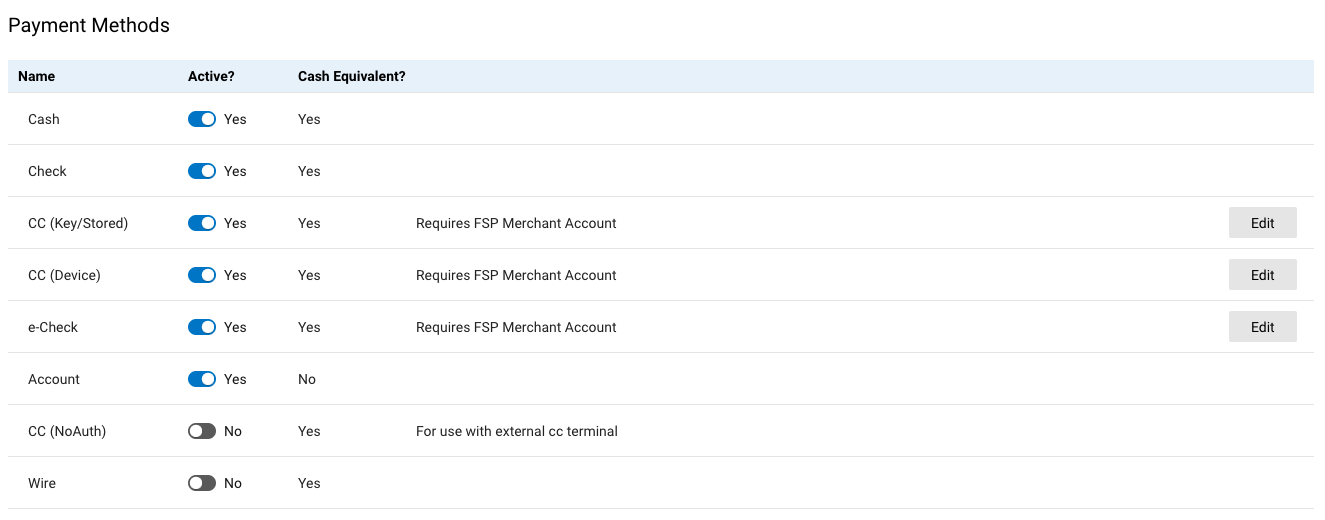Select the Account row name
1325x520 pixels.
click(54, 379)
